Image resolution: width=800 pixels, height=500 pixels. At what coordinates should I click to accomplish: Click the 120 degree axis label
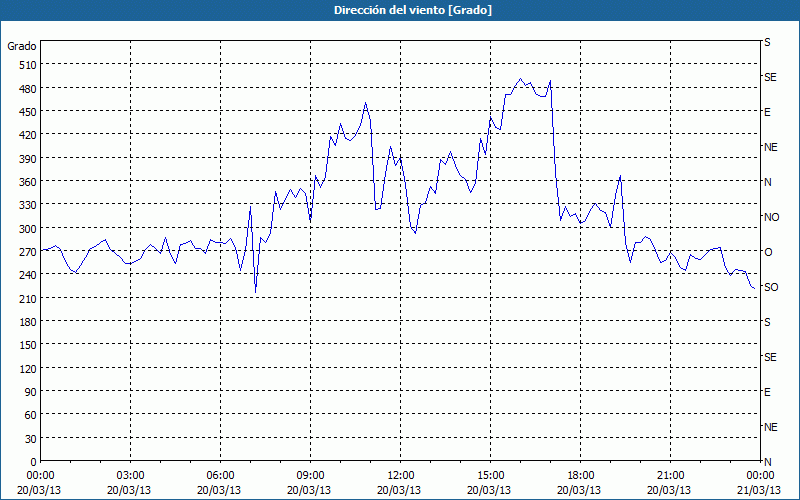(x=29, y=368)
